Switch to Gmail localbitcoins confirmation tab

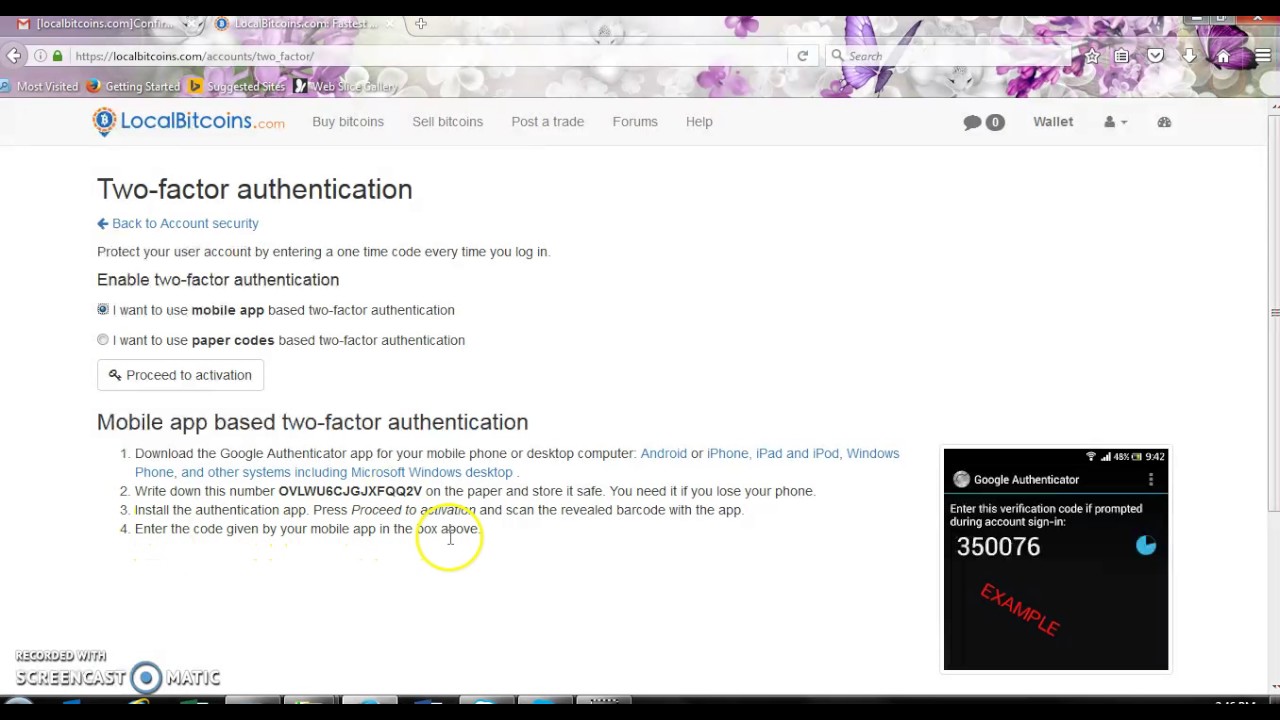(106, 24)
